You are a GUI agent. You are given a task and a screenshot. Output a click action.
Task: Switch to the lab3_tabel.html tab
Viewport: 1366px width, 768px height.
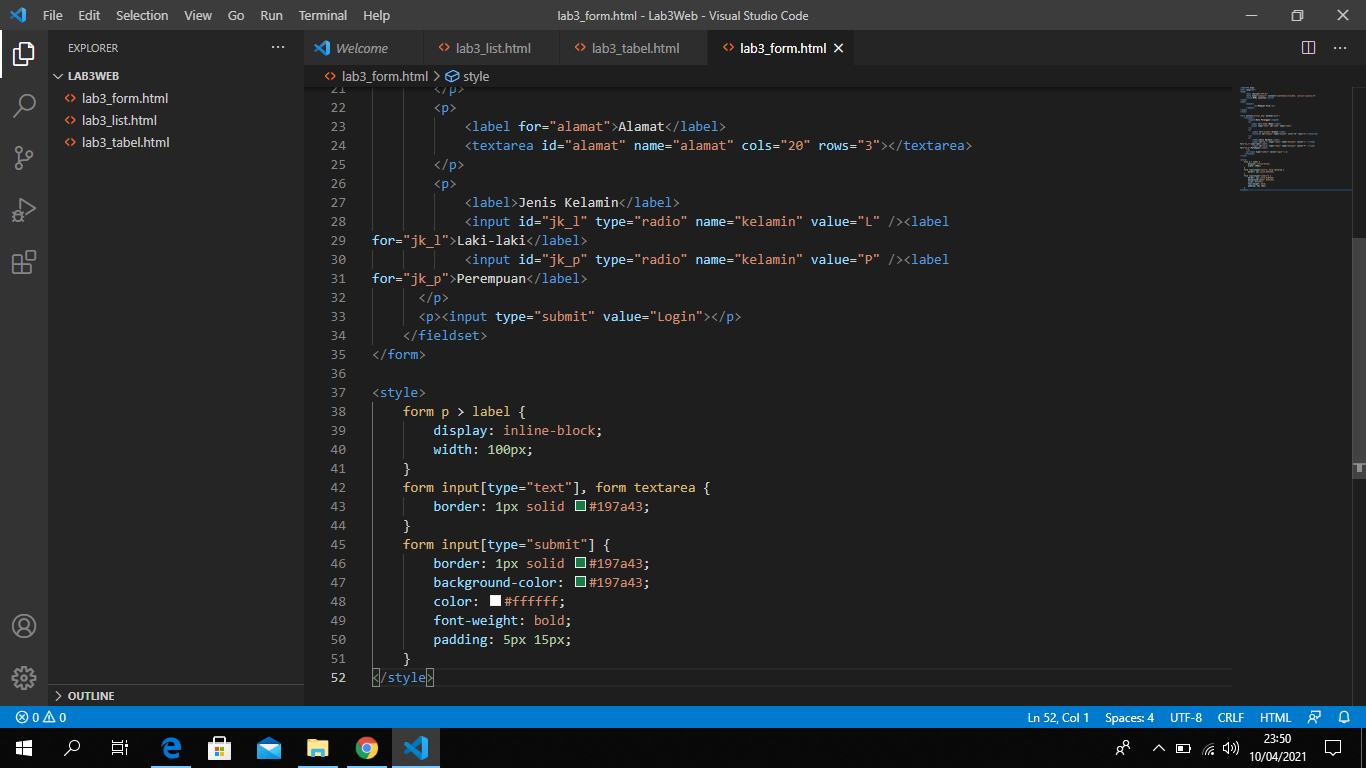634,48
